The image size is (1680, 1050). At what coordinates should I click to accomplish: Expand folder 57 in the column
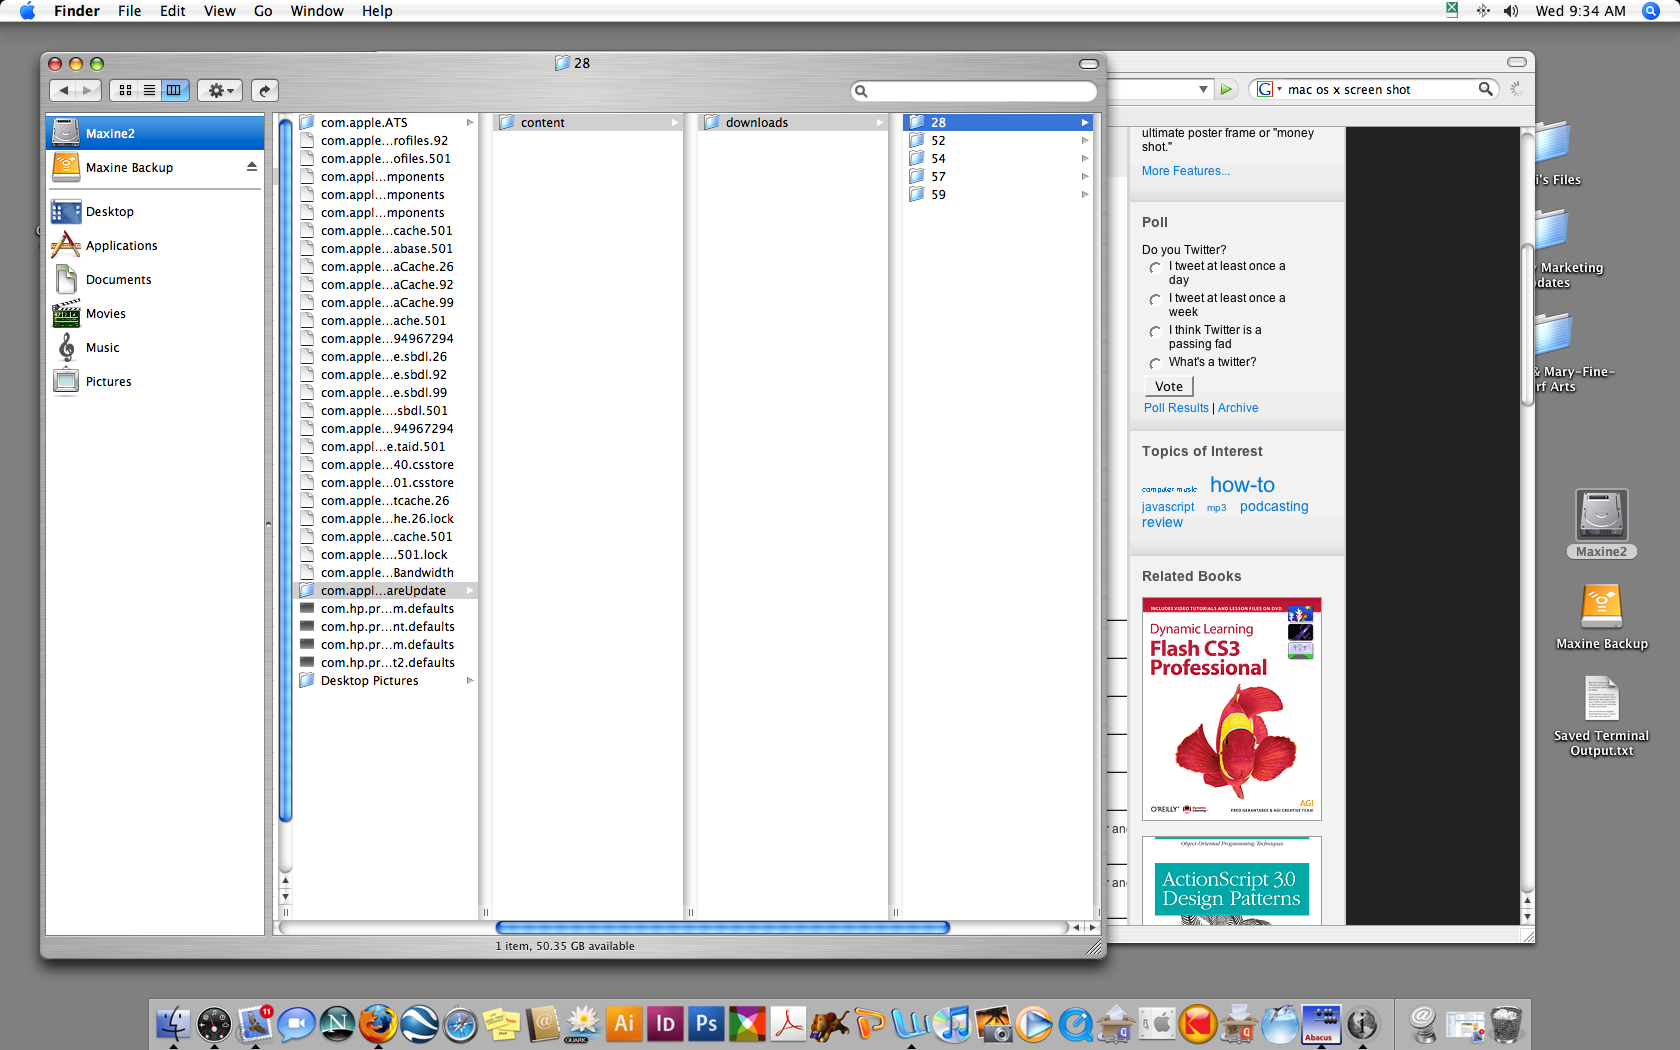(1085, 176)
